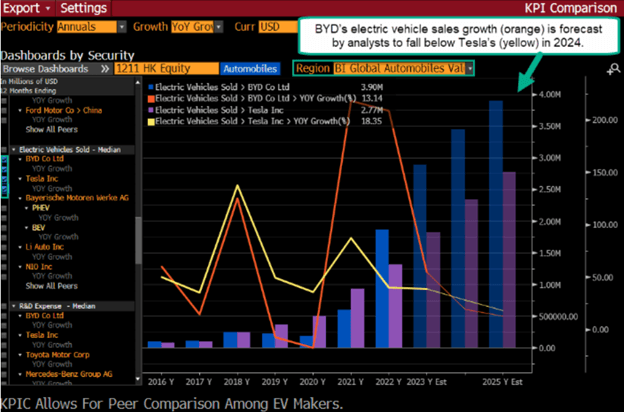Click the Curr USD field
This screenshot has height=412, width=624.
tap(278, 27)
